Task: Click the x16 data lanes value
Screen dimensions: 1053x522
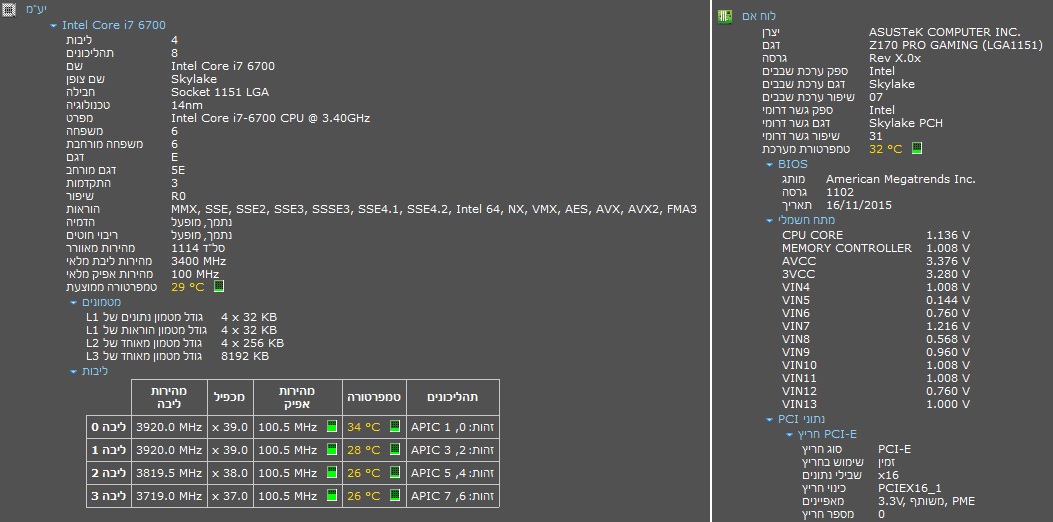Action: click(889, 476)
